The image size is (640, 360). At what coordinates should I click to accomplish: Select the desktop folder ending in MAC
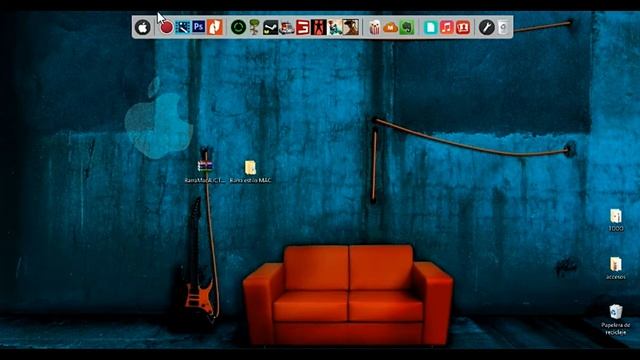point(250,171)
